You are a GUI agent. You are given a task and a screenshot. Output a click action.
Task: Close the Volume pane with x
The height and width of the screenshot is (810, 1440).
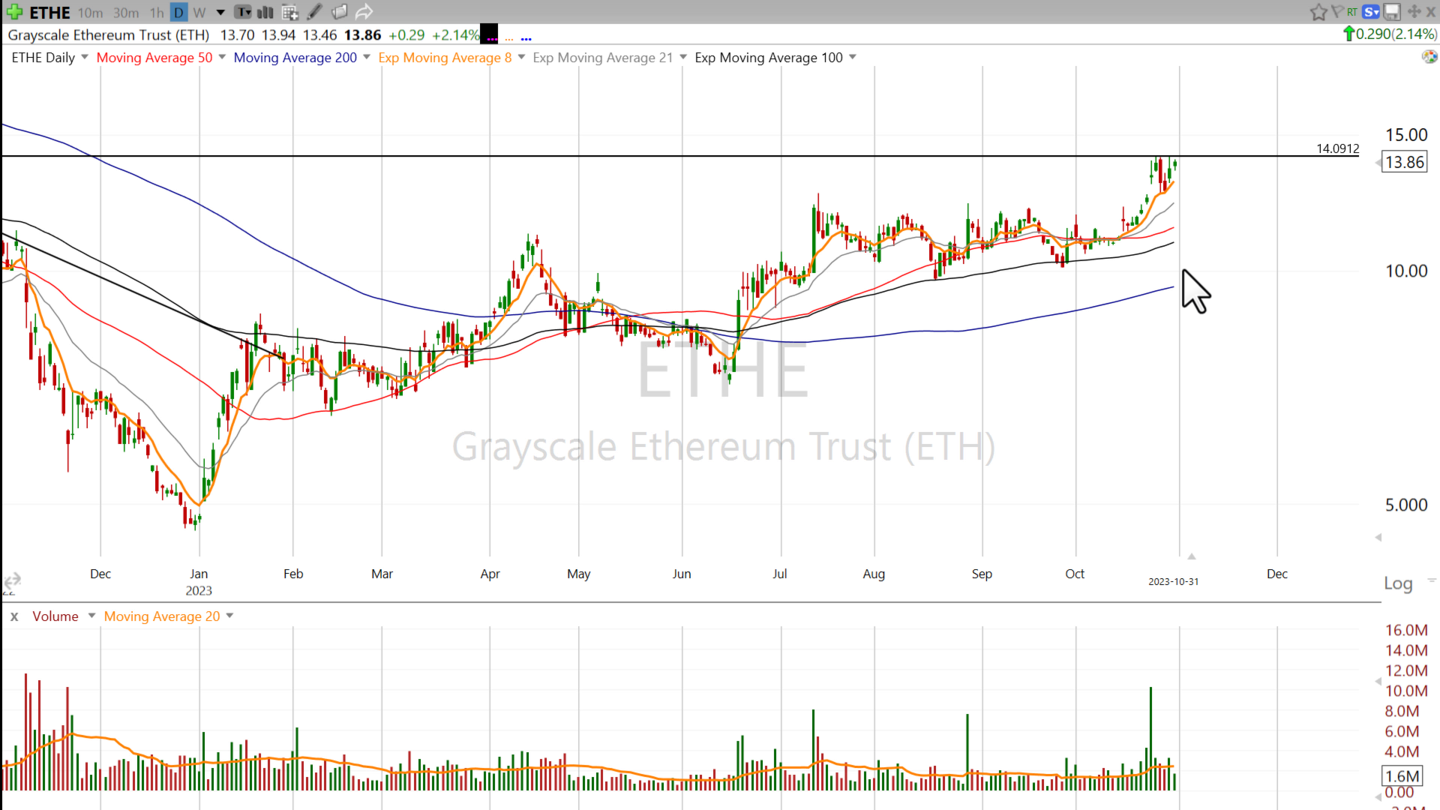coord(14,616)
